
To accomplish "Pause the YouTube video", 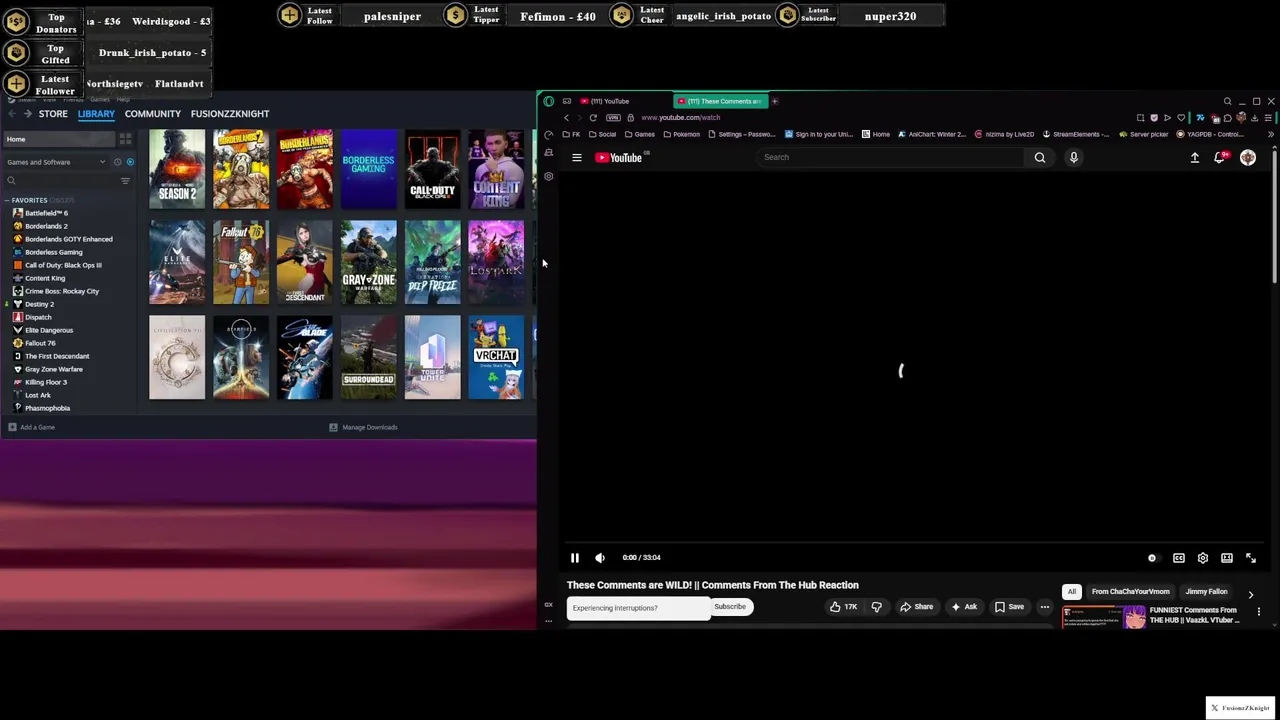I will click(x=575, y=558).
